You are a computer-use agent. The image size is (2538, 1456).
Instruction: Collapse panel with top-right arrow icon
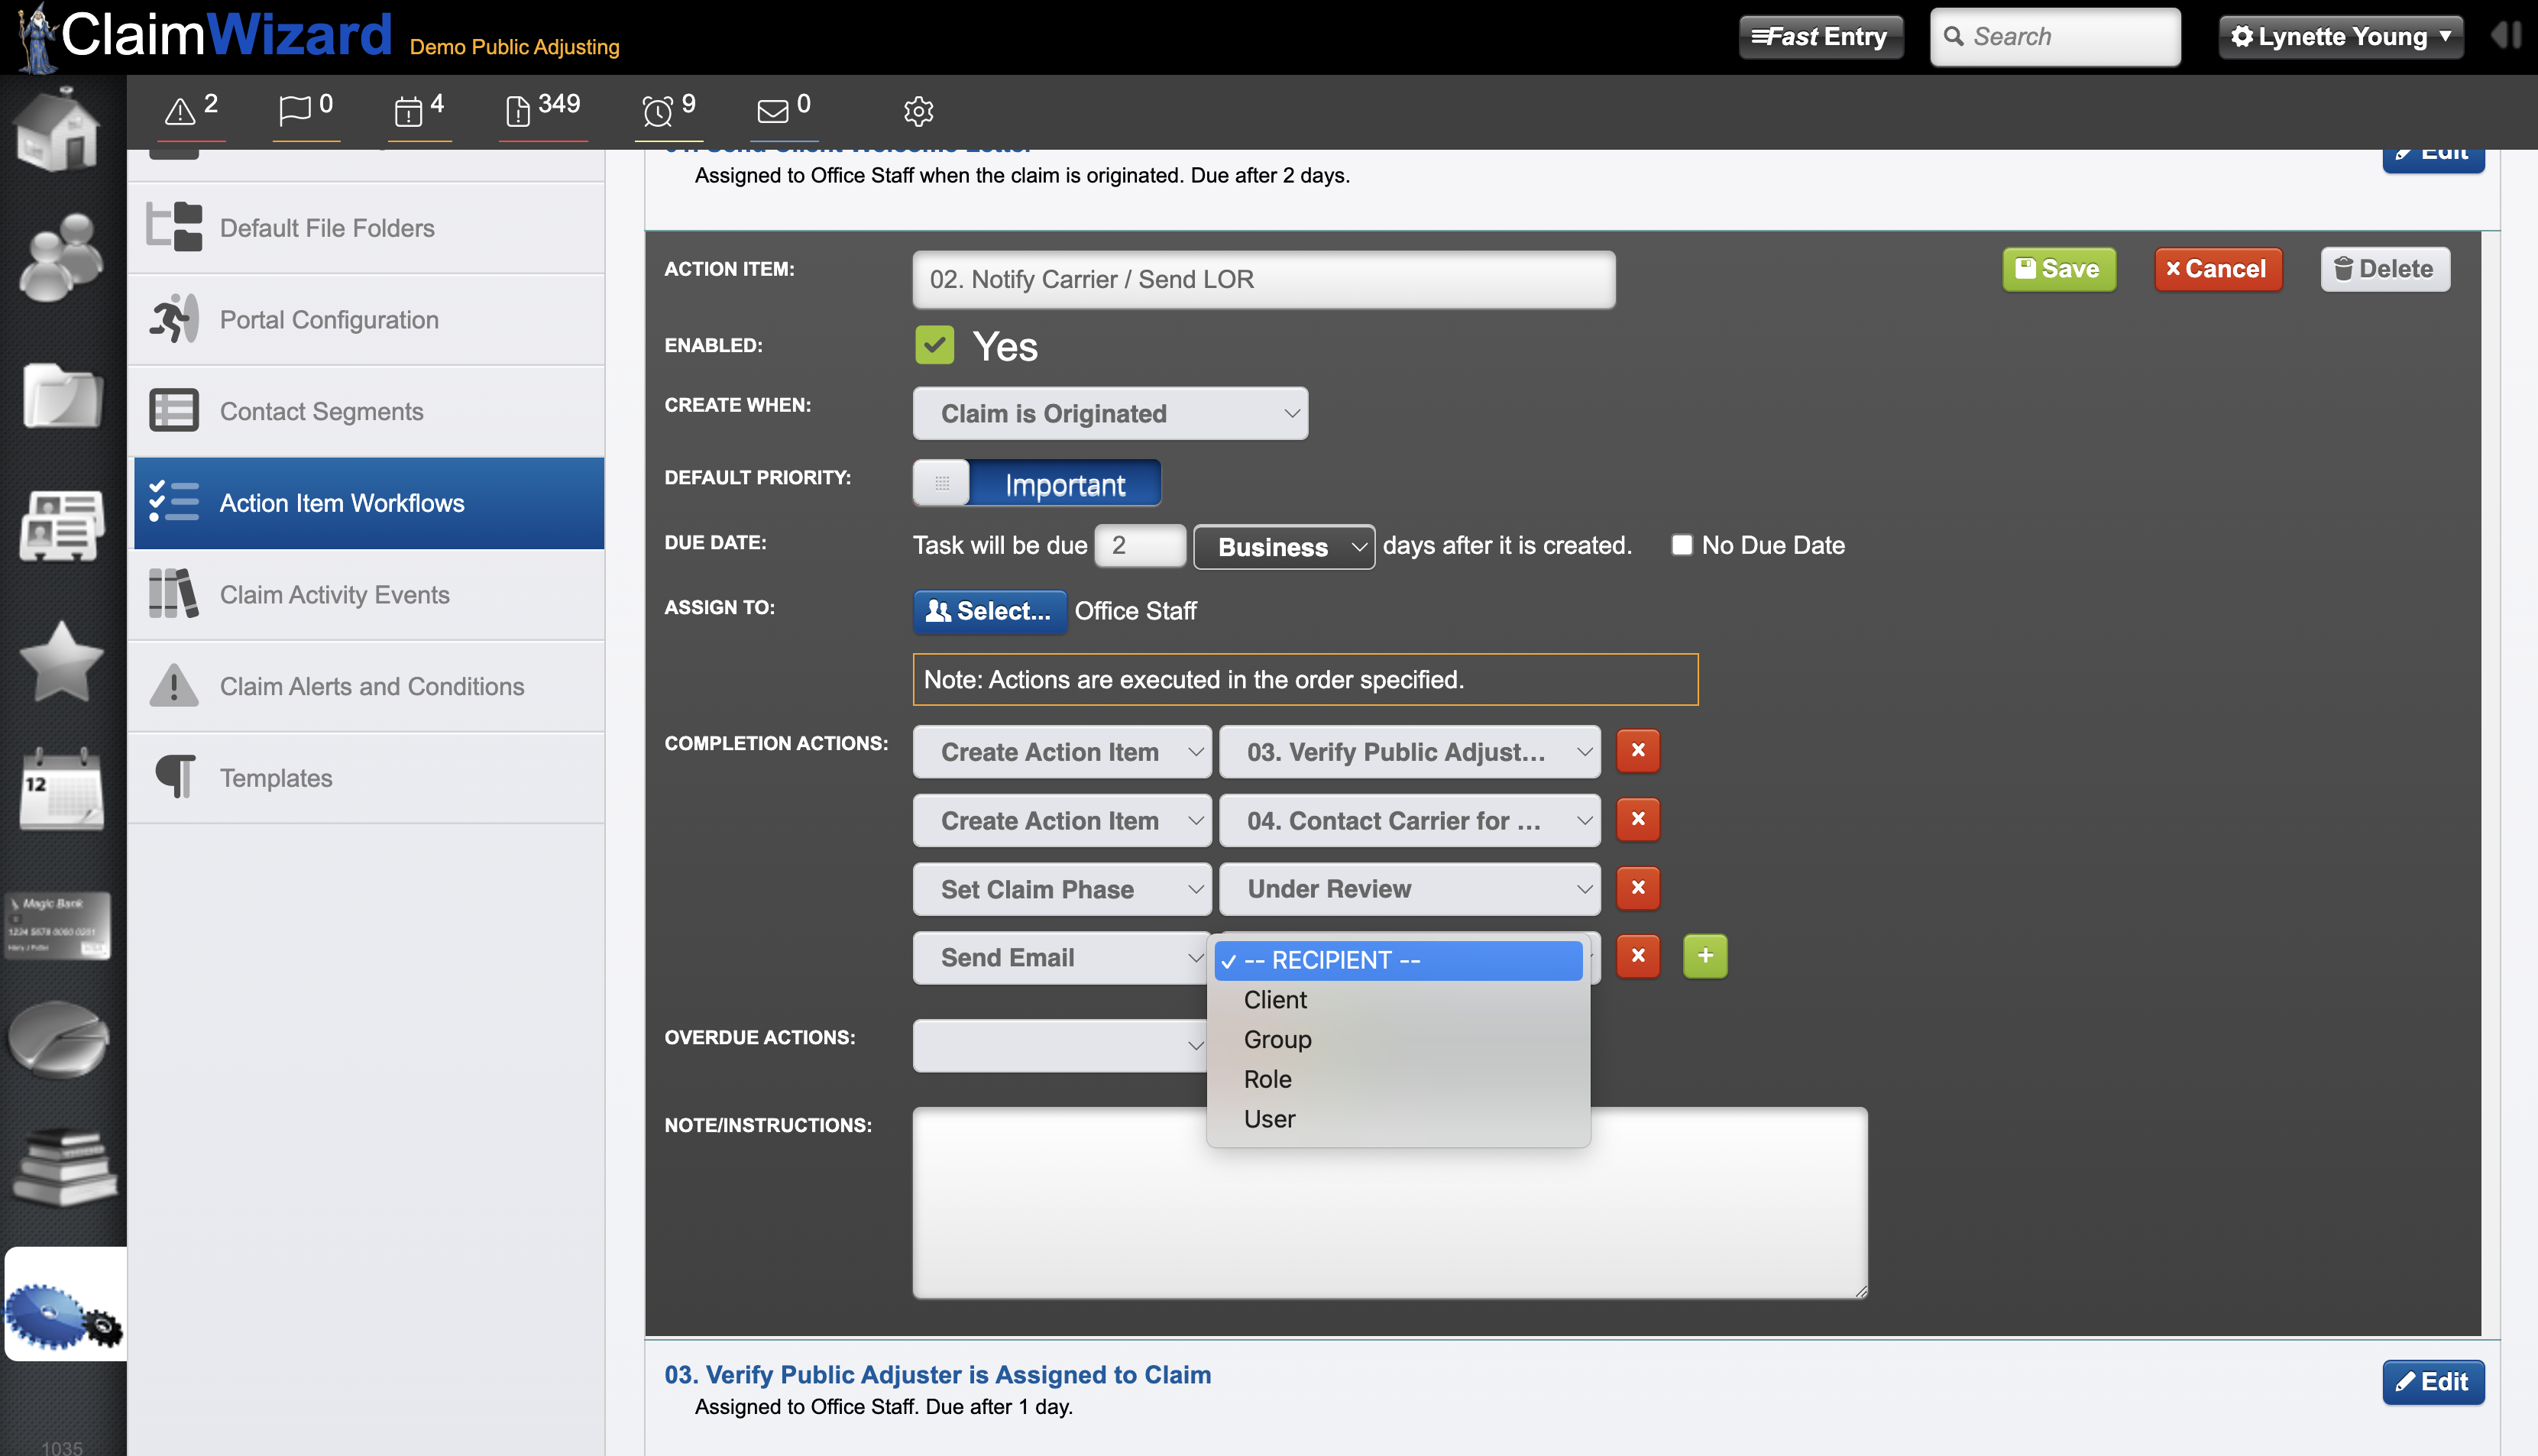[2507, 35]
